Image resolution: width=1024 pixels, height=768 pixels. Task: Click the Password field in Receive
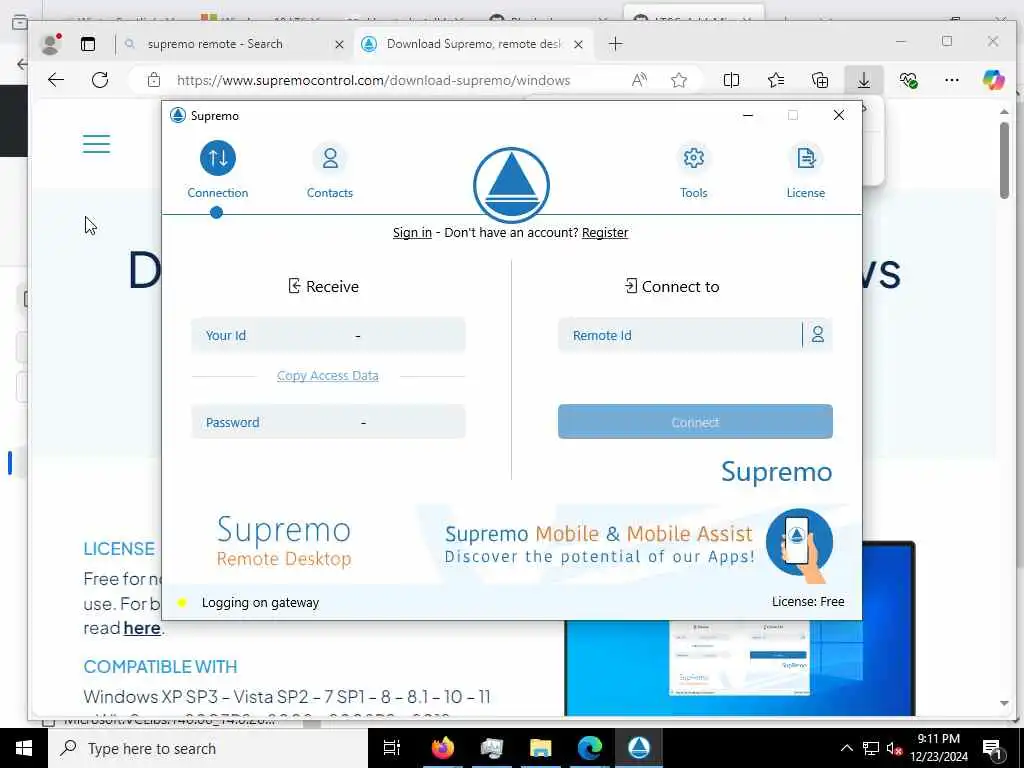click(328, 422)
